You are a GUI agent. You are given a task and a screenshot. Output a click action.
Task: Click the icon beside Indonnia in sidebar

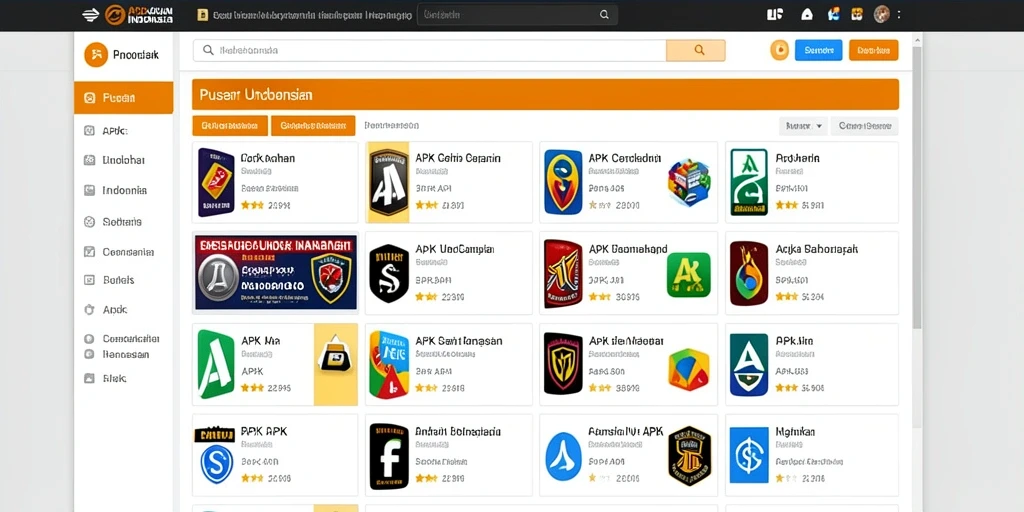(x=89, y=191)
